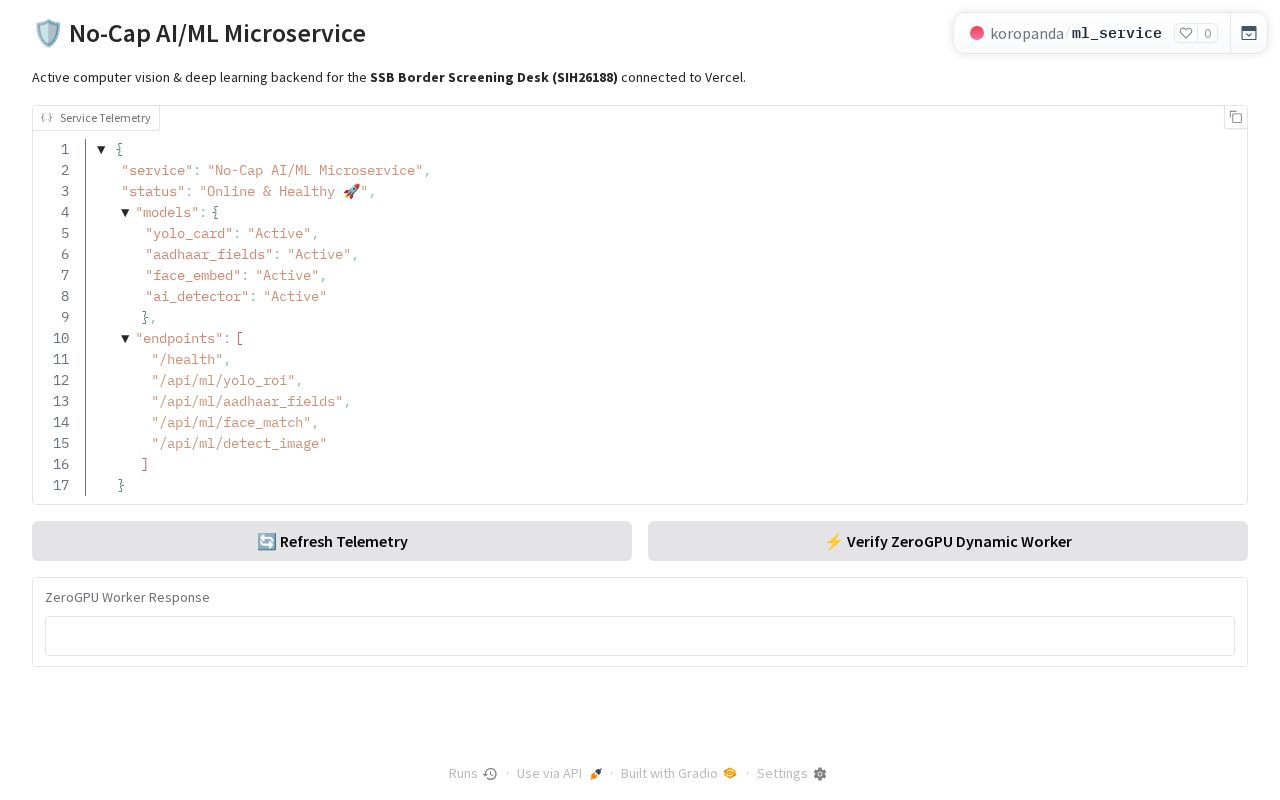Click the "yolo_card" key
Image resolution: width=1280 pixels, height=800 pixels.
point(189,233)
